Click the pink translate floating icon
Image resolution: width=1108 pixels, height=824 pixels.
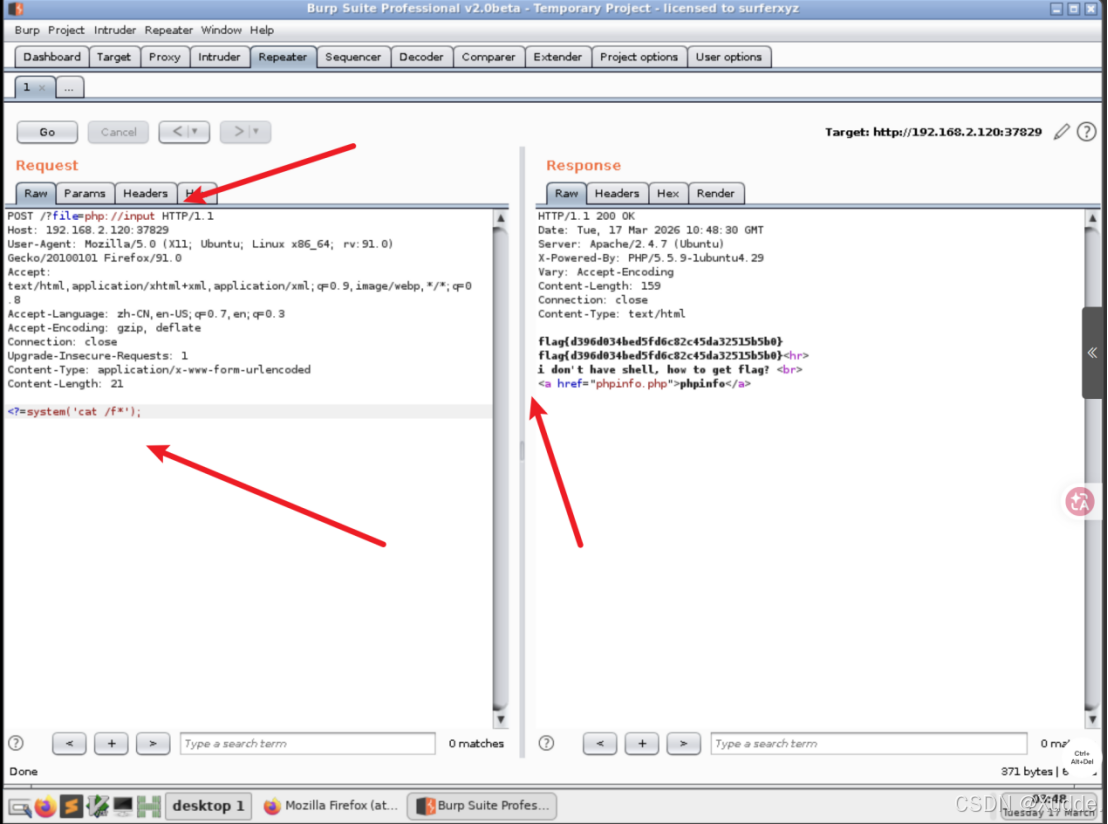(x=1079, y=502)
